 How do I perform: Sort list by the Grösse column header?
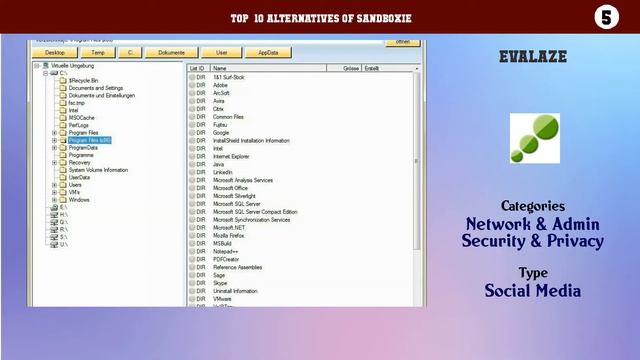pos(344,68)
